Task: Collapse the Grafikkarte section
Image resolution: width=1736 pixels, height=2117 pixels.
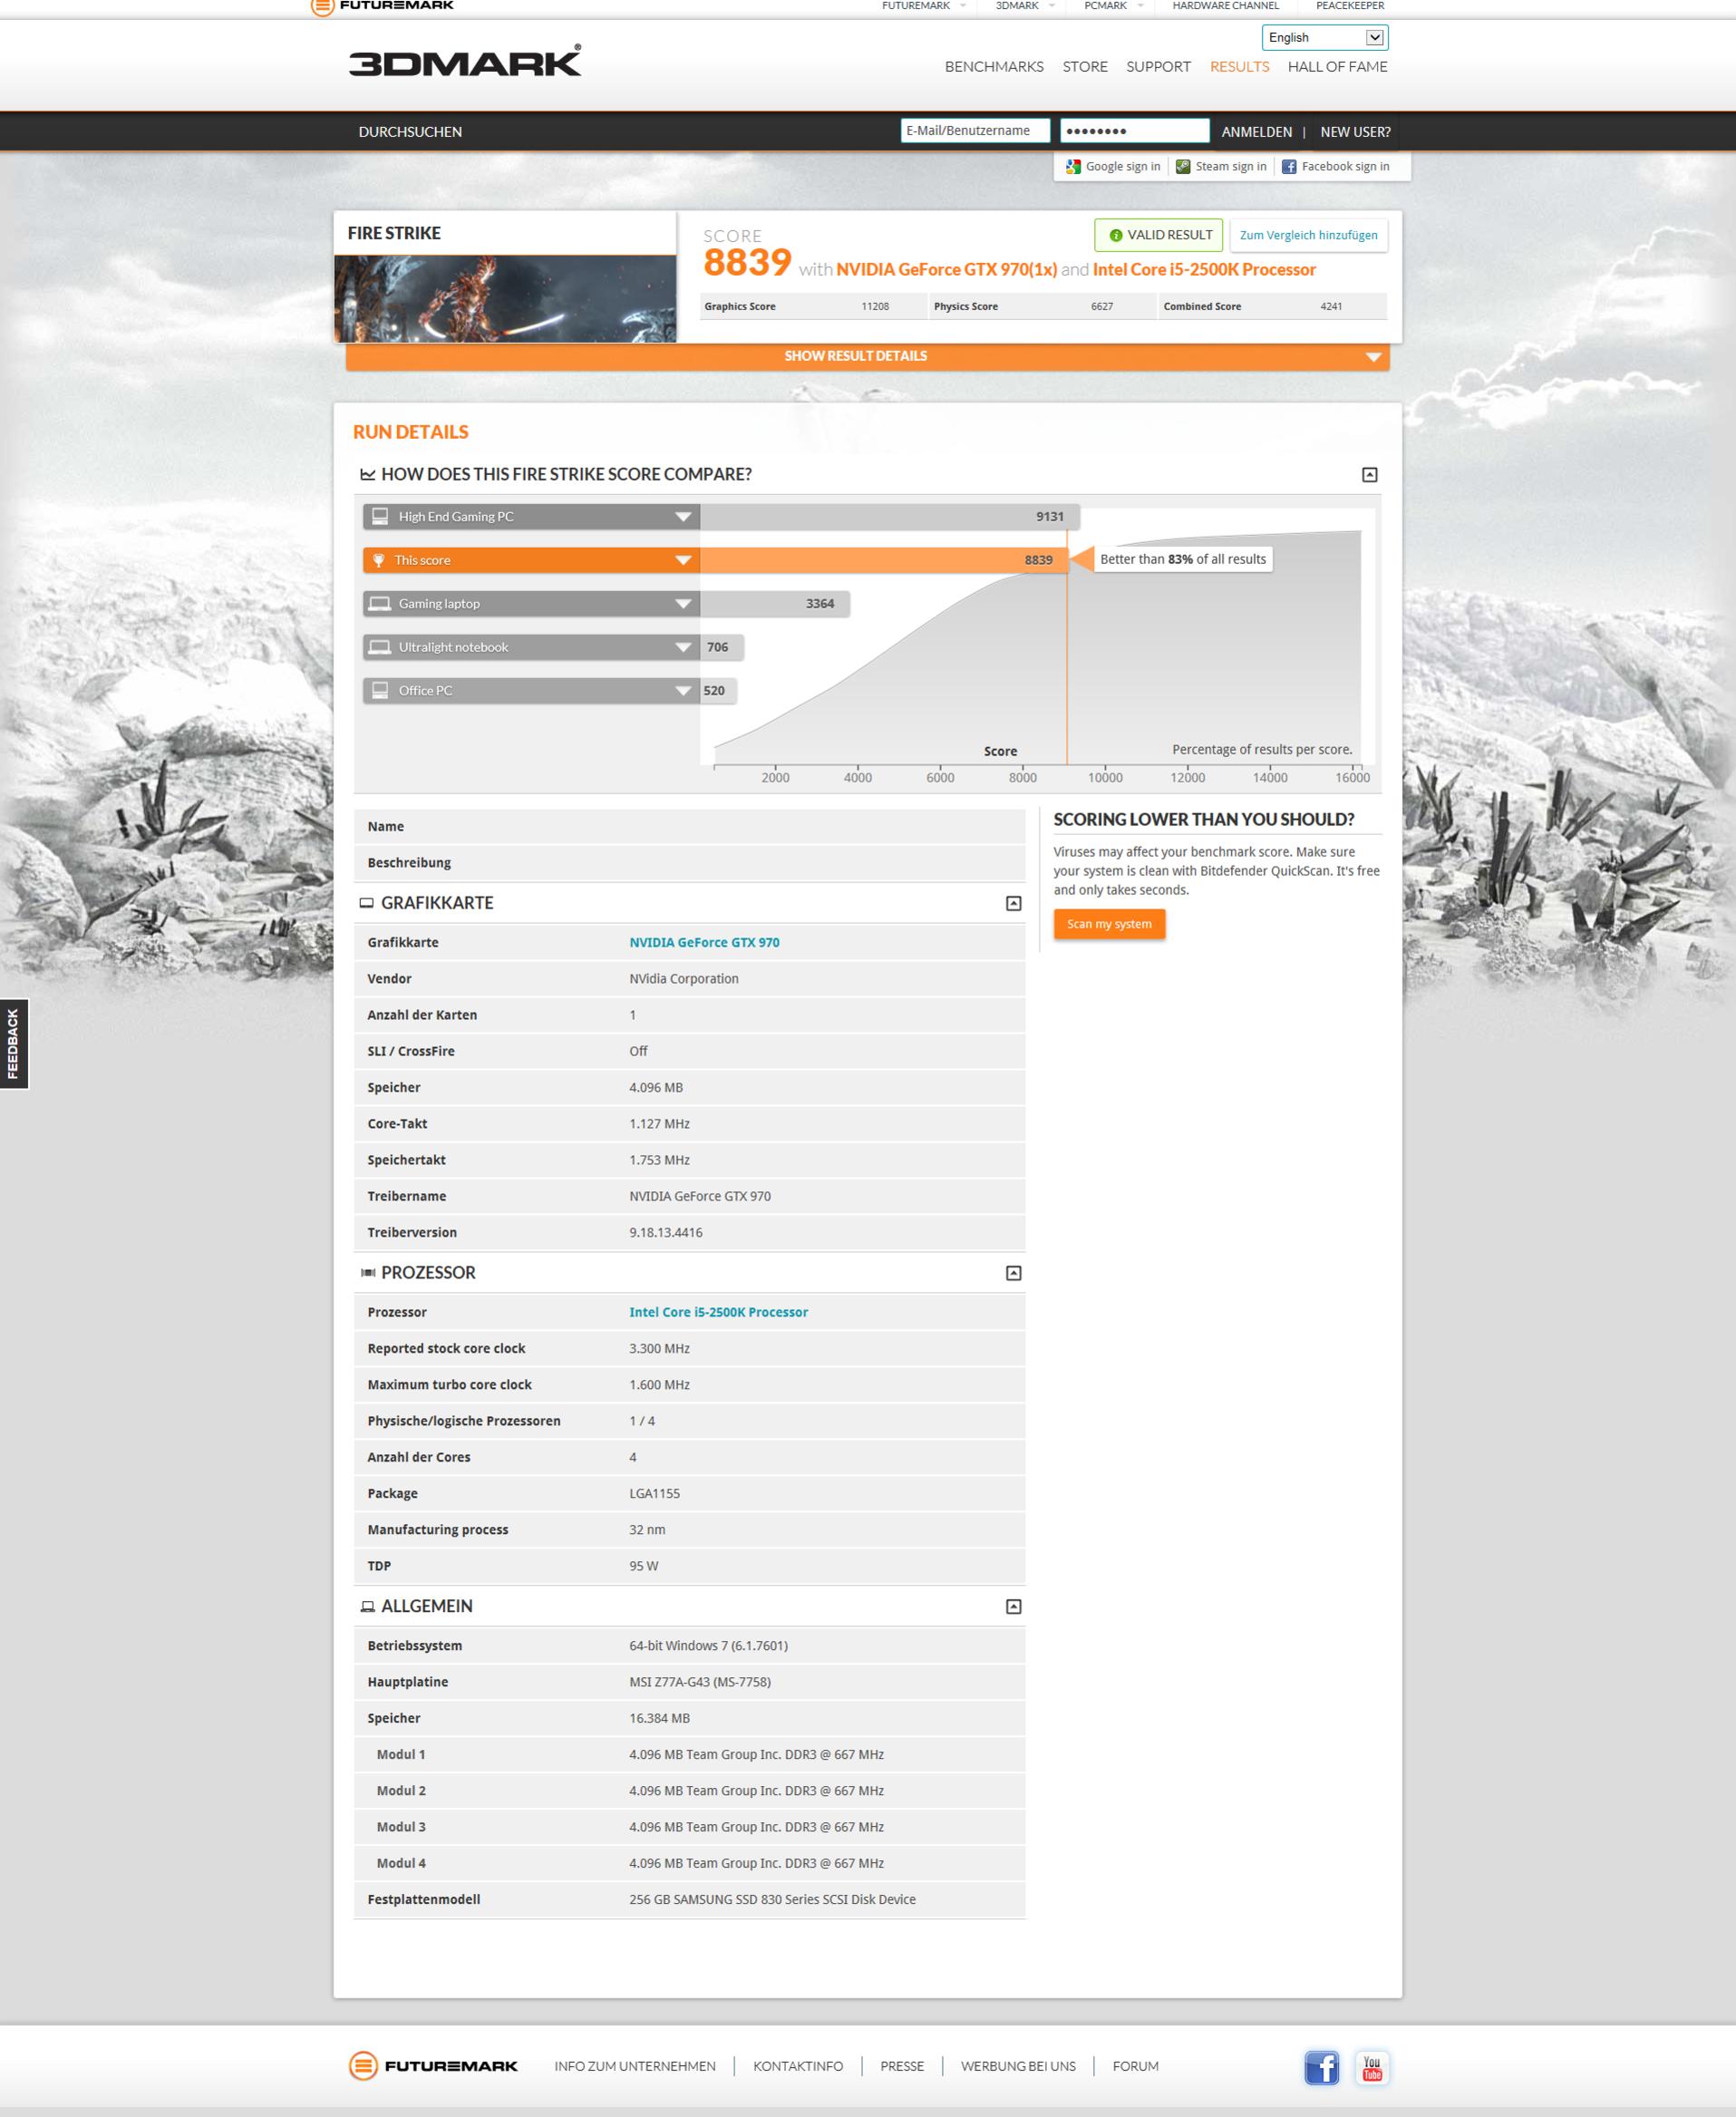Action: tap(1013, 904)
